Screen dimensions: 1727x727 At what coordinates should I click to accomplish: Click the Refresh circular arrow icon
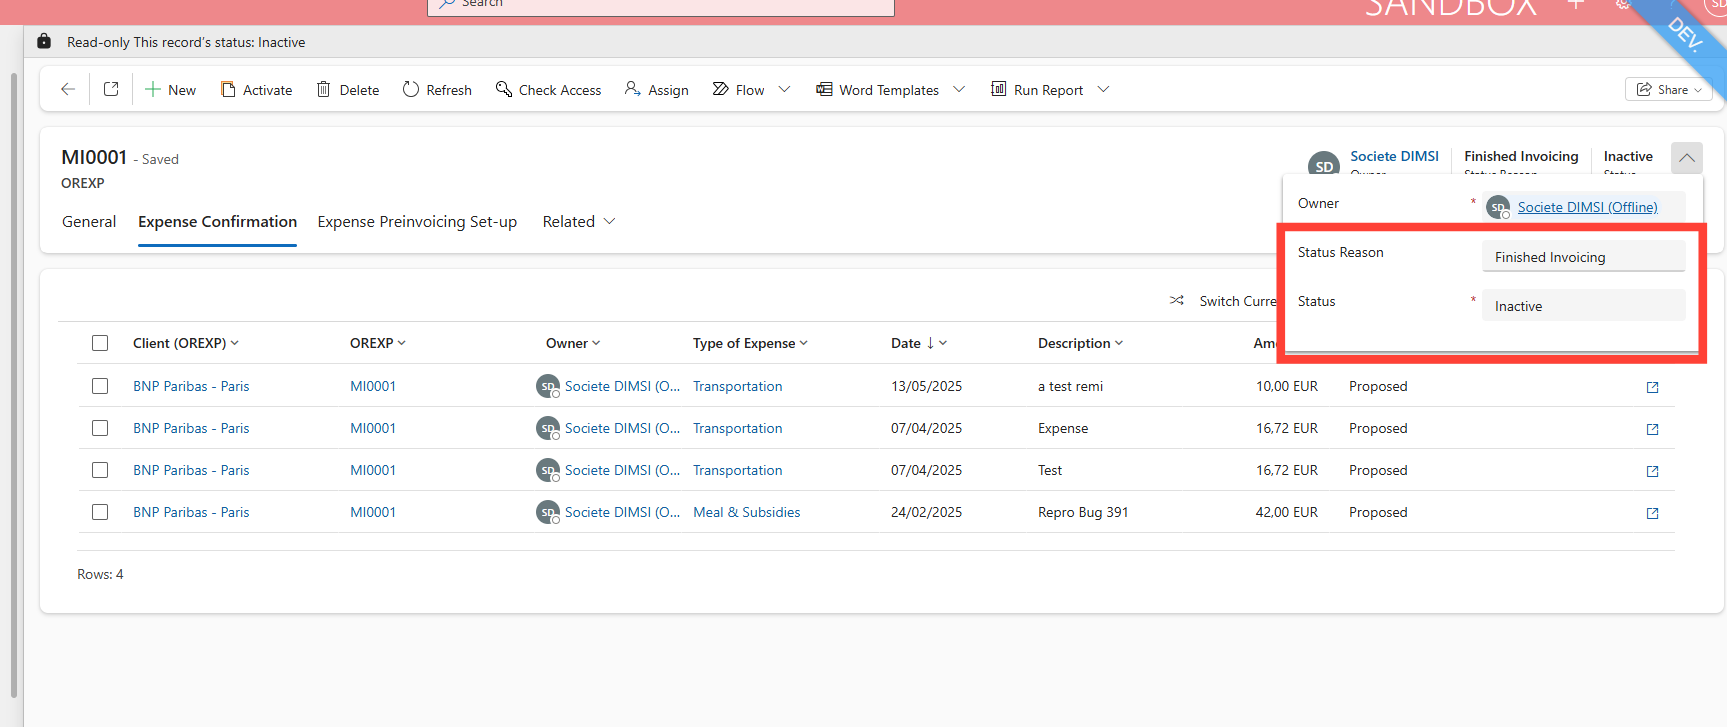click(x=411, y=89)
